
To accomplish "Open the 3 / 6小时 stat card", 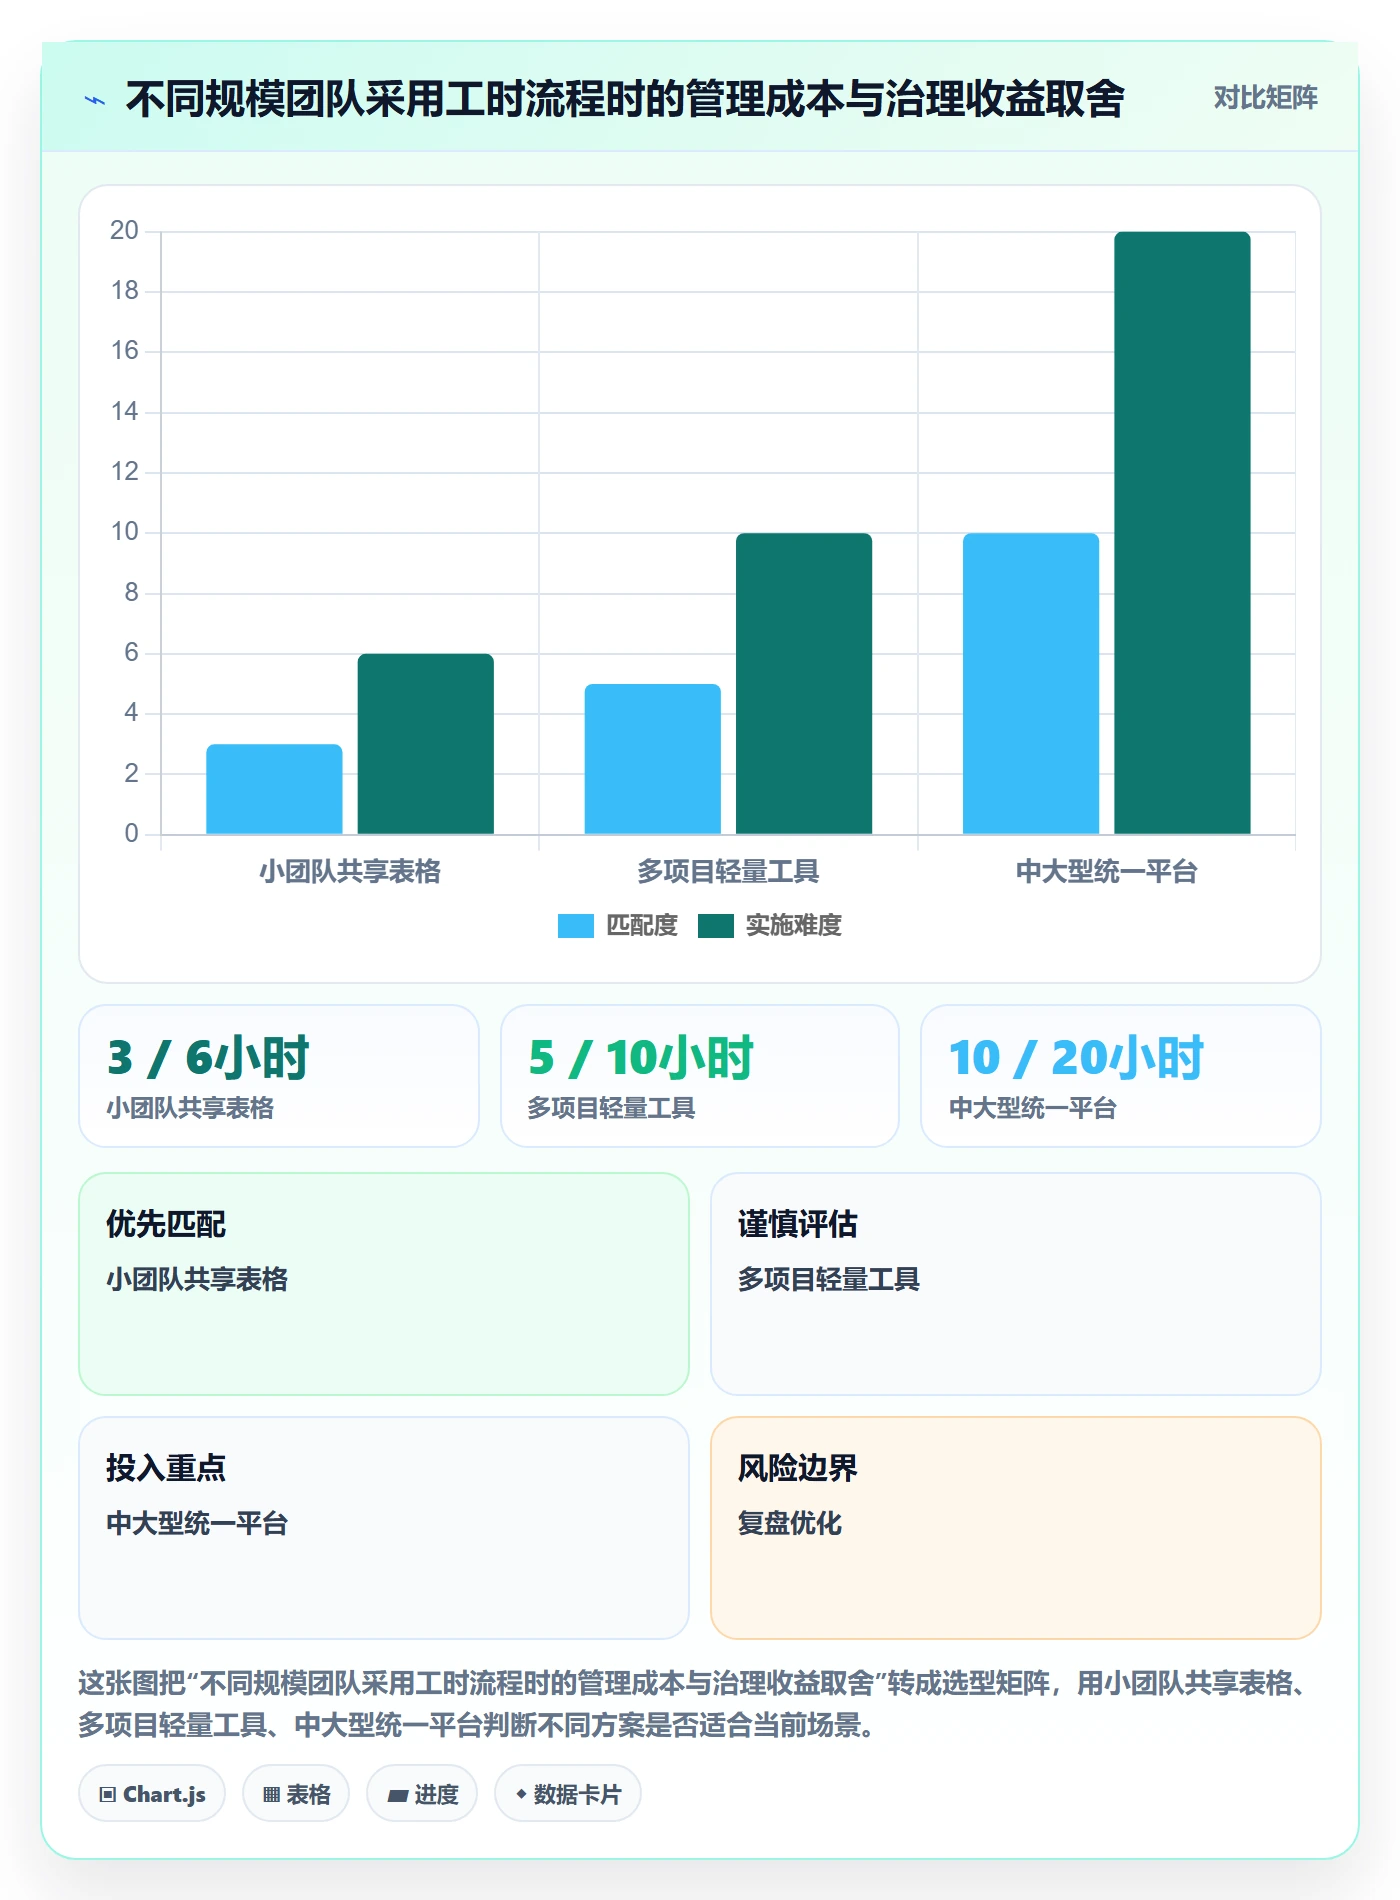I will coord(279,1076).
